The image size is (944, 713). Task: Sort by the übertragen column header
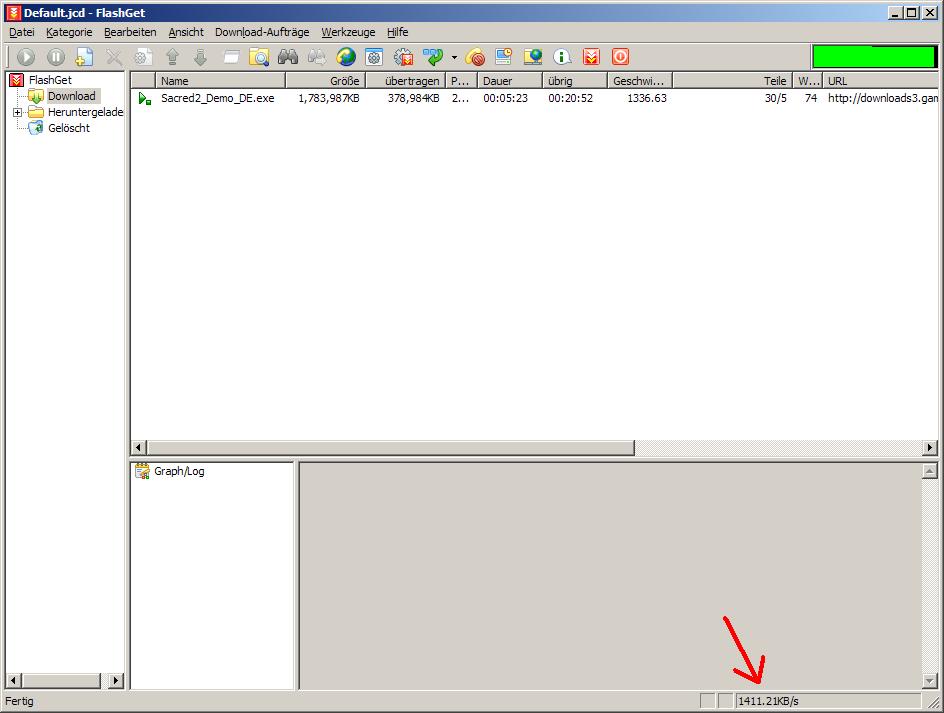pos(406,81)
